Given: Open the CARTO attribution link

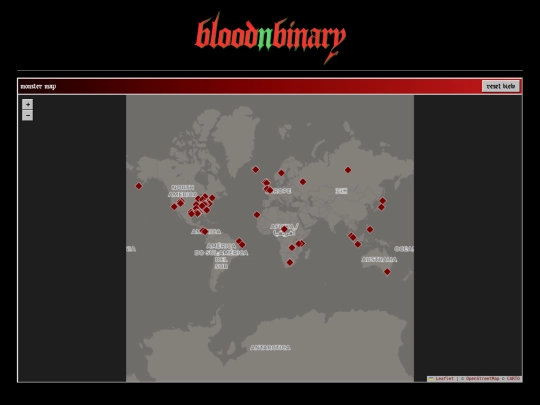Looking at the screenshot, I should 513,378.
